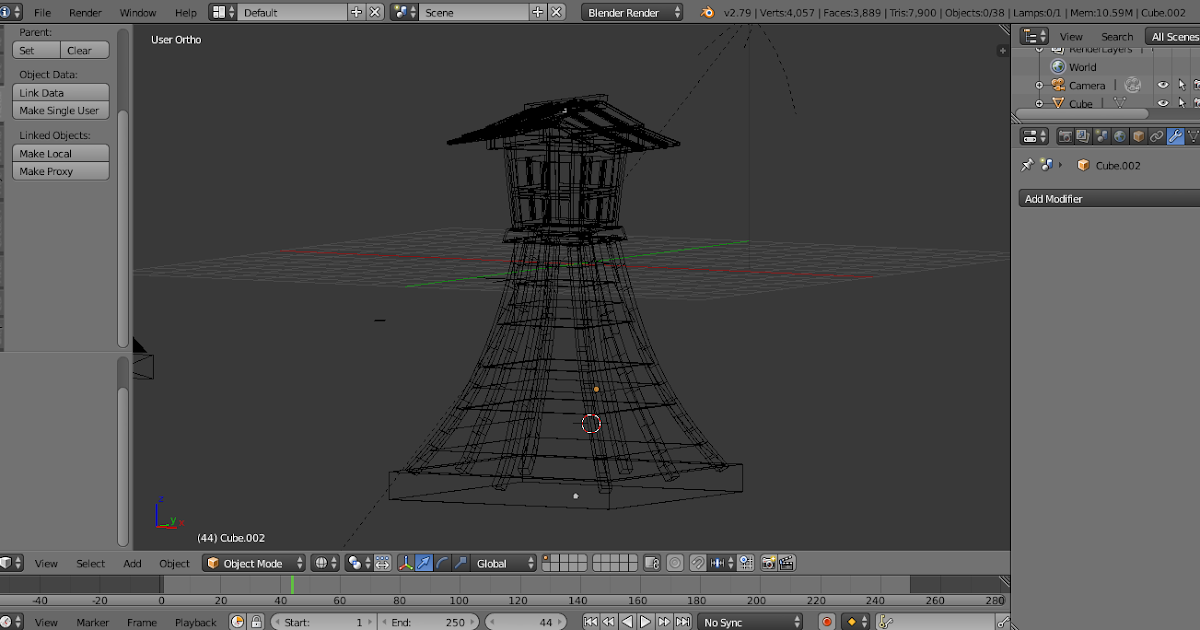Click Link Data button

(61, 93)
